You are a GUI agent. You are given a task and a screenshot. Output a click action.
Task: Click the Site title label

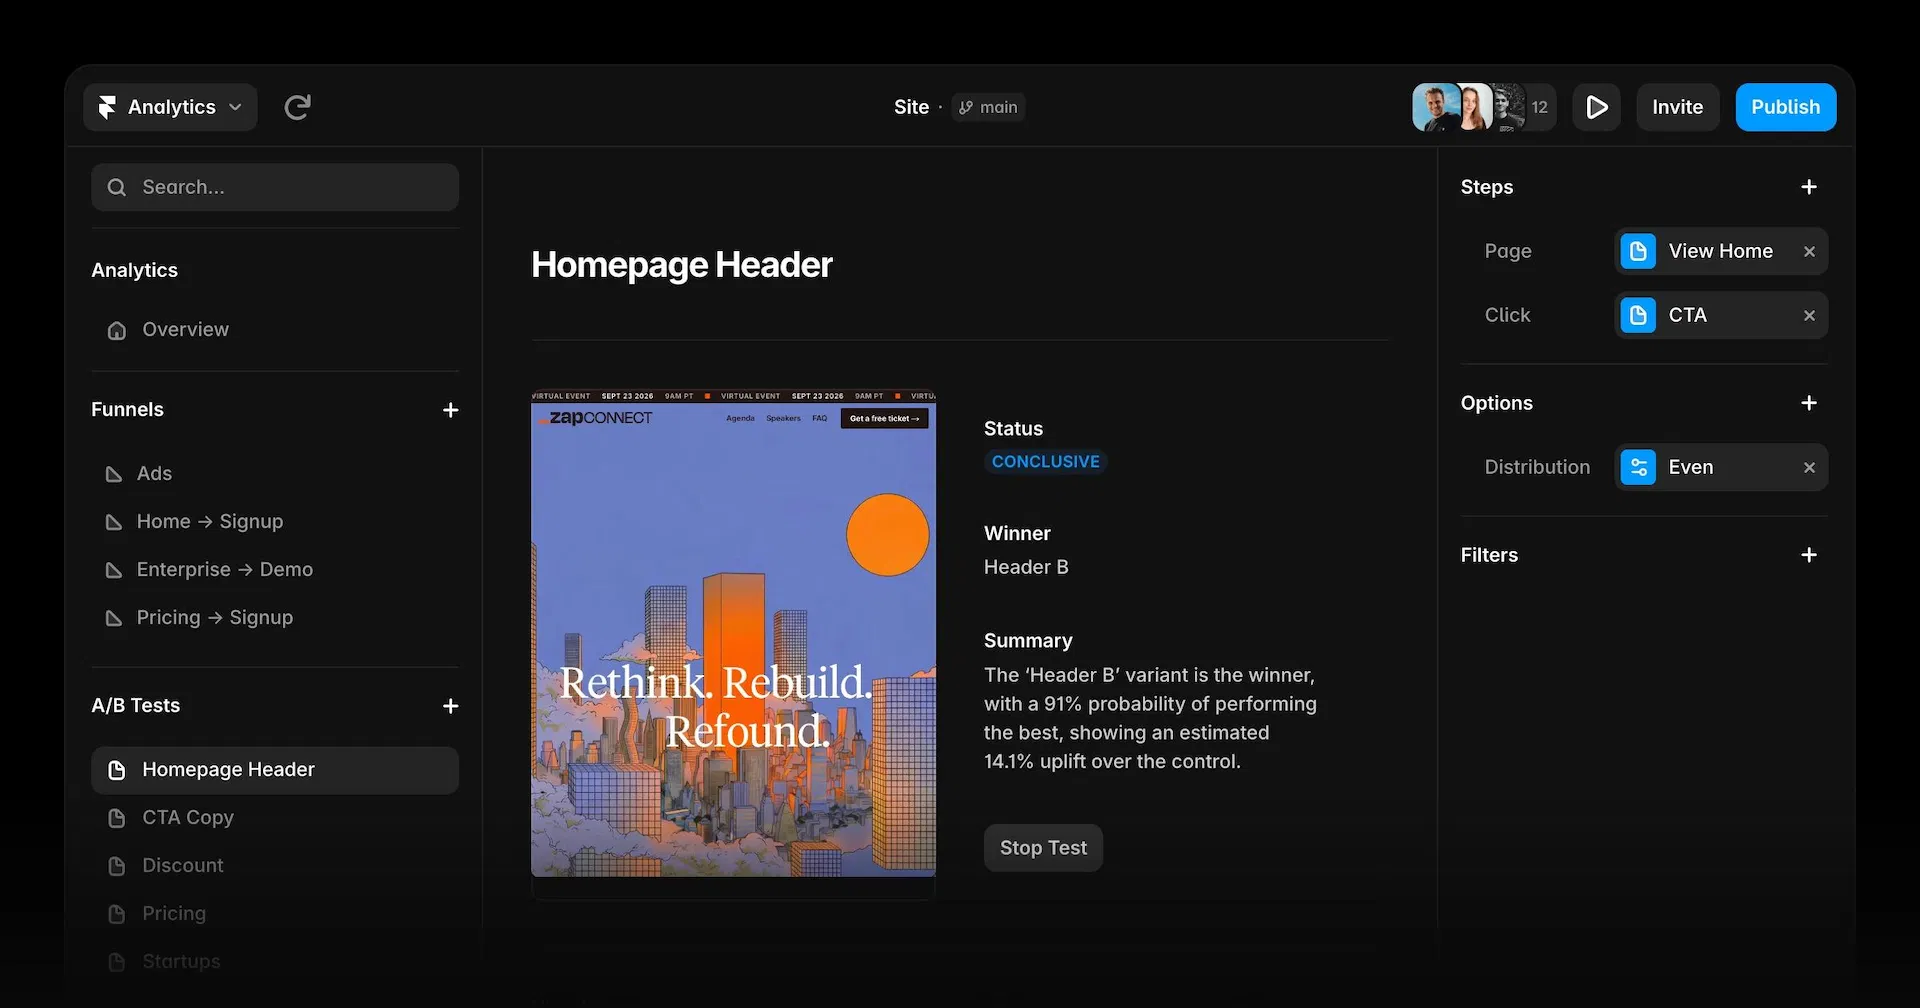(911, 107)
